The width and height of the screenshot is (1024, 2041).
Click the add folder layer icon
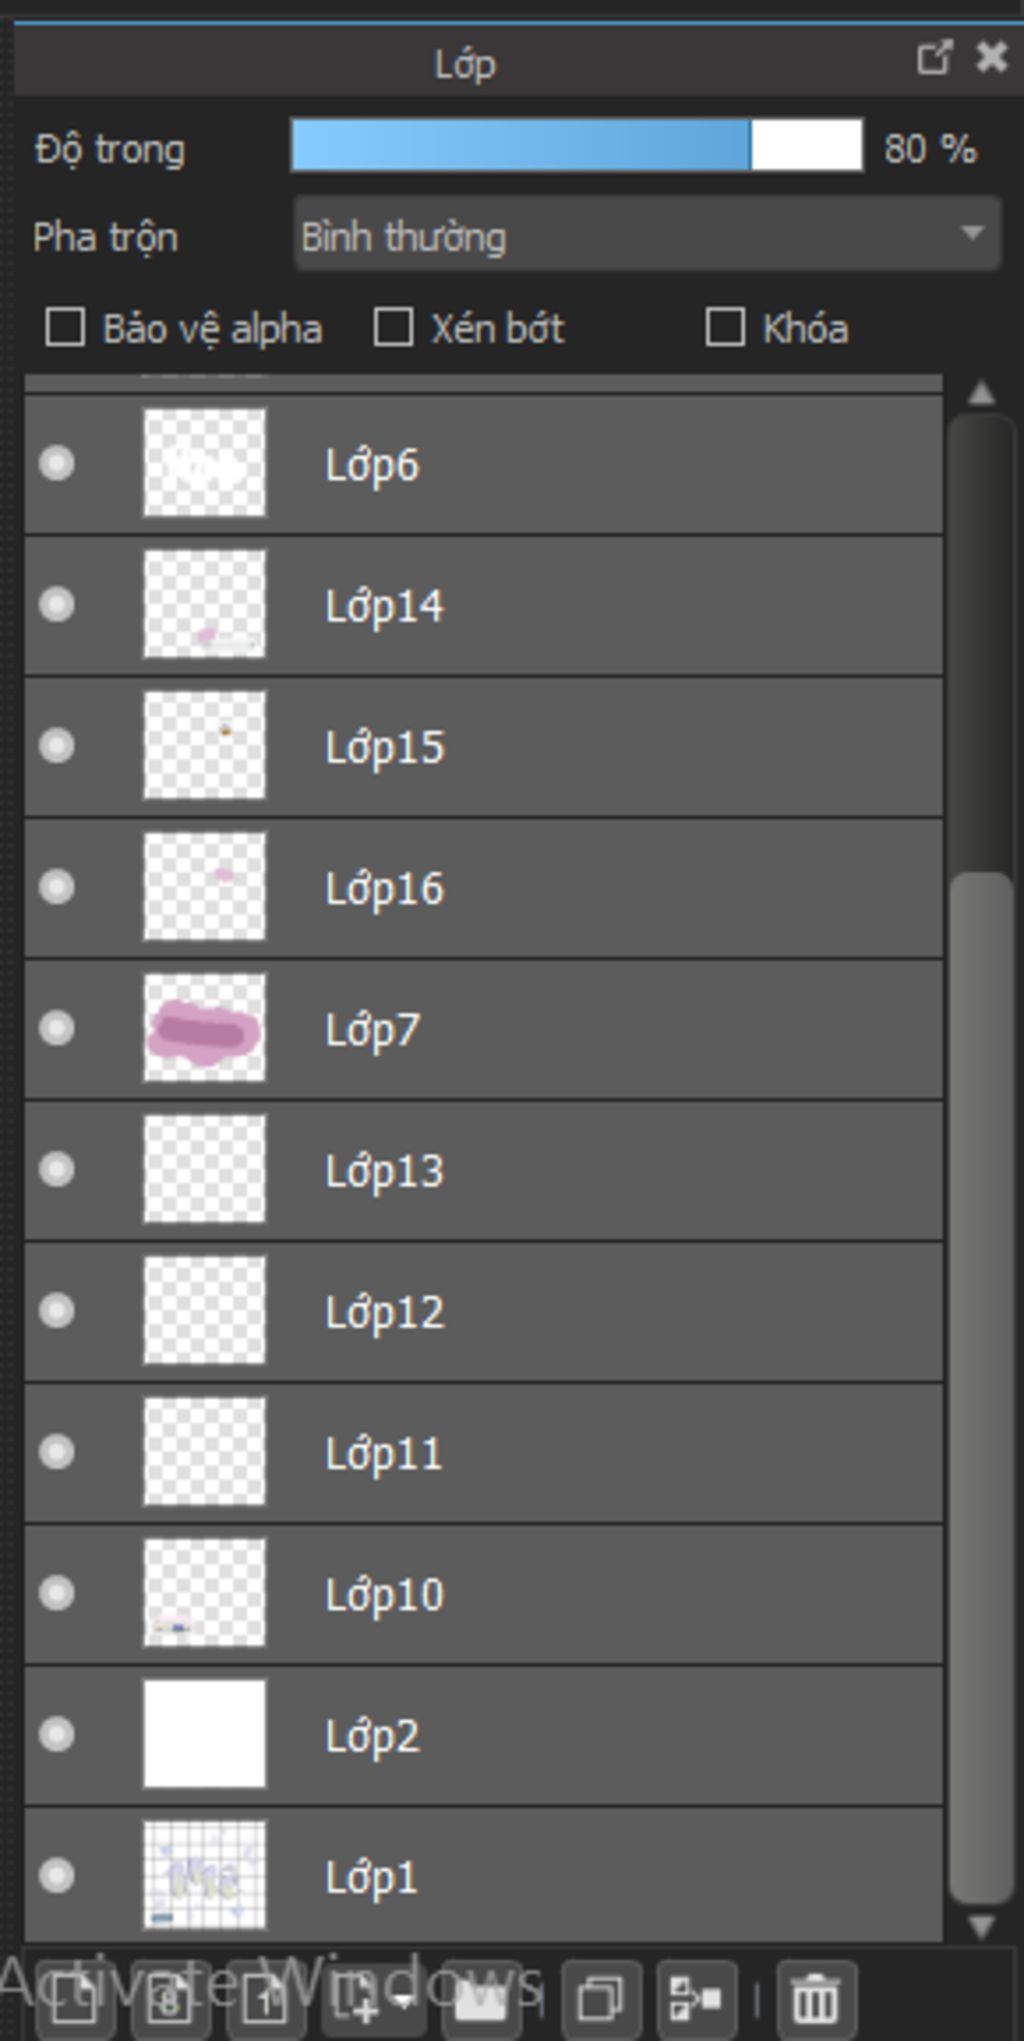point(481,2000)
